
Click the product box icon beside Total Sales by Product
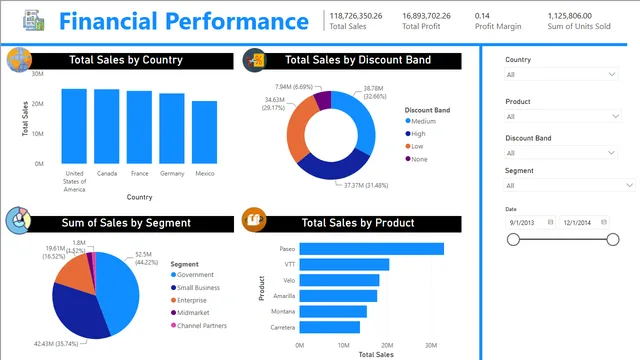tap(254, 219)
